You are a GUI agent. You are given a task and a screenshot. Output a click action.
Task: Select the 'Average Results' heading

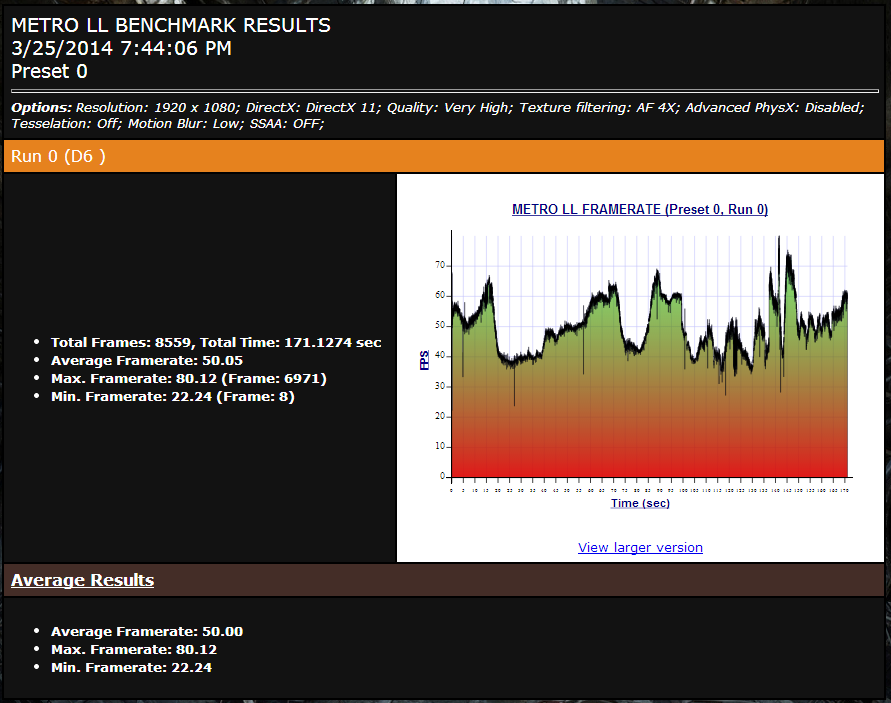82,580
